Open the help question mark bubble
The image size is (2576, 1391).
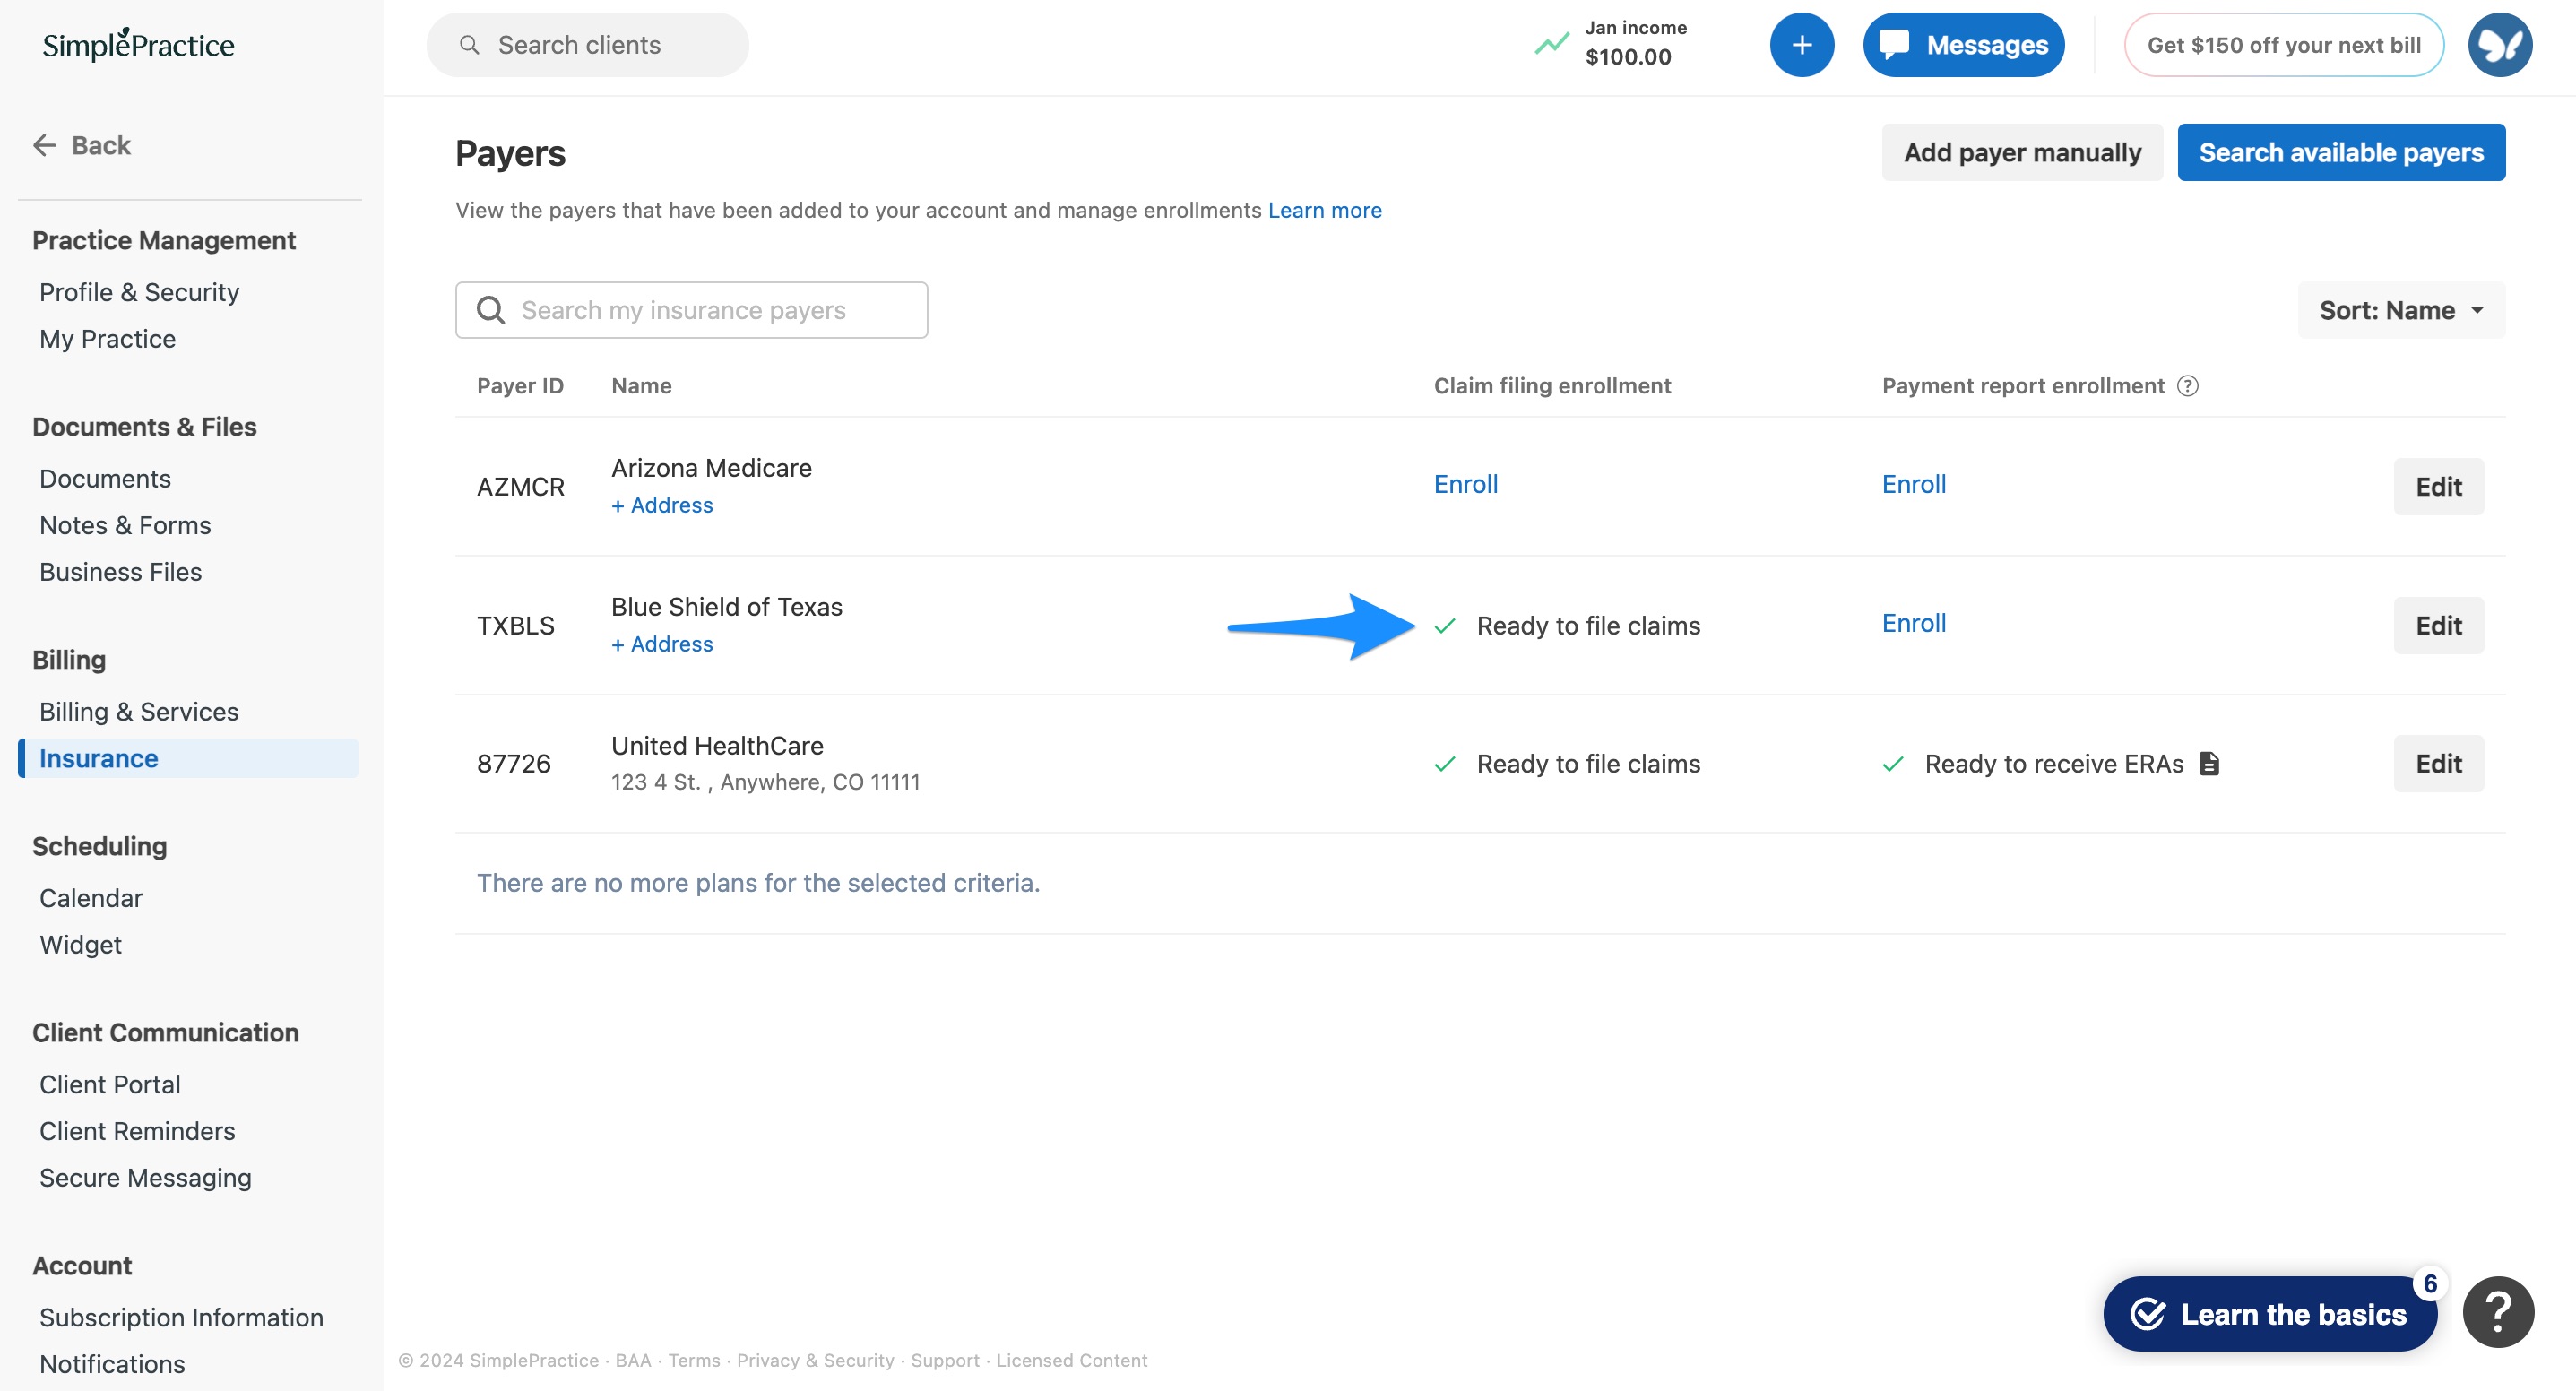coord(2499,1311)
